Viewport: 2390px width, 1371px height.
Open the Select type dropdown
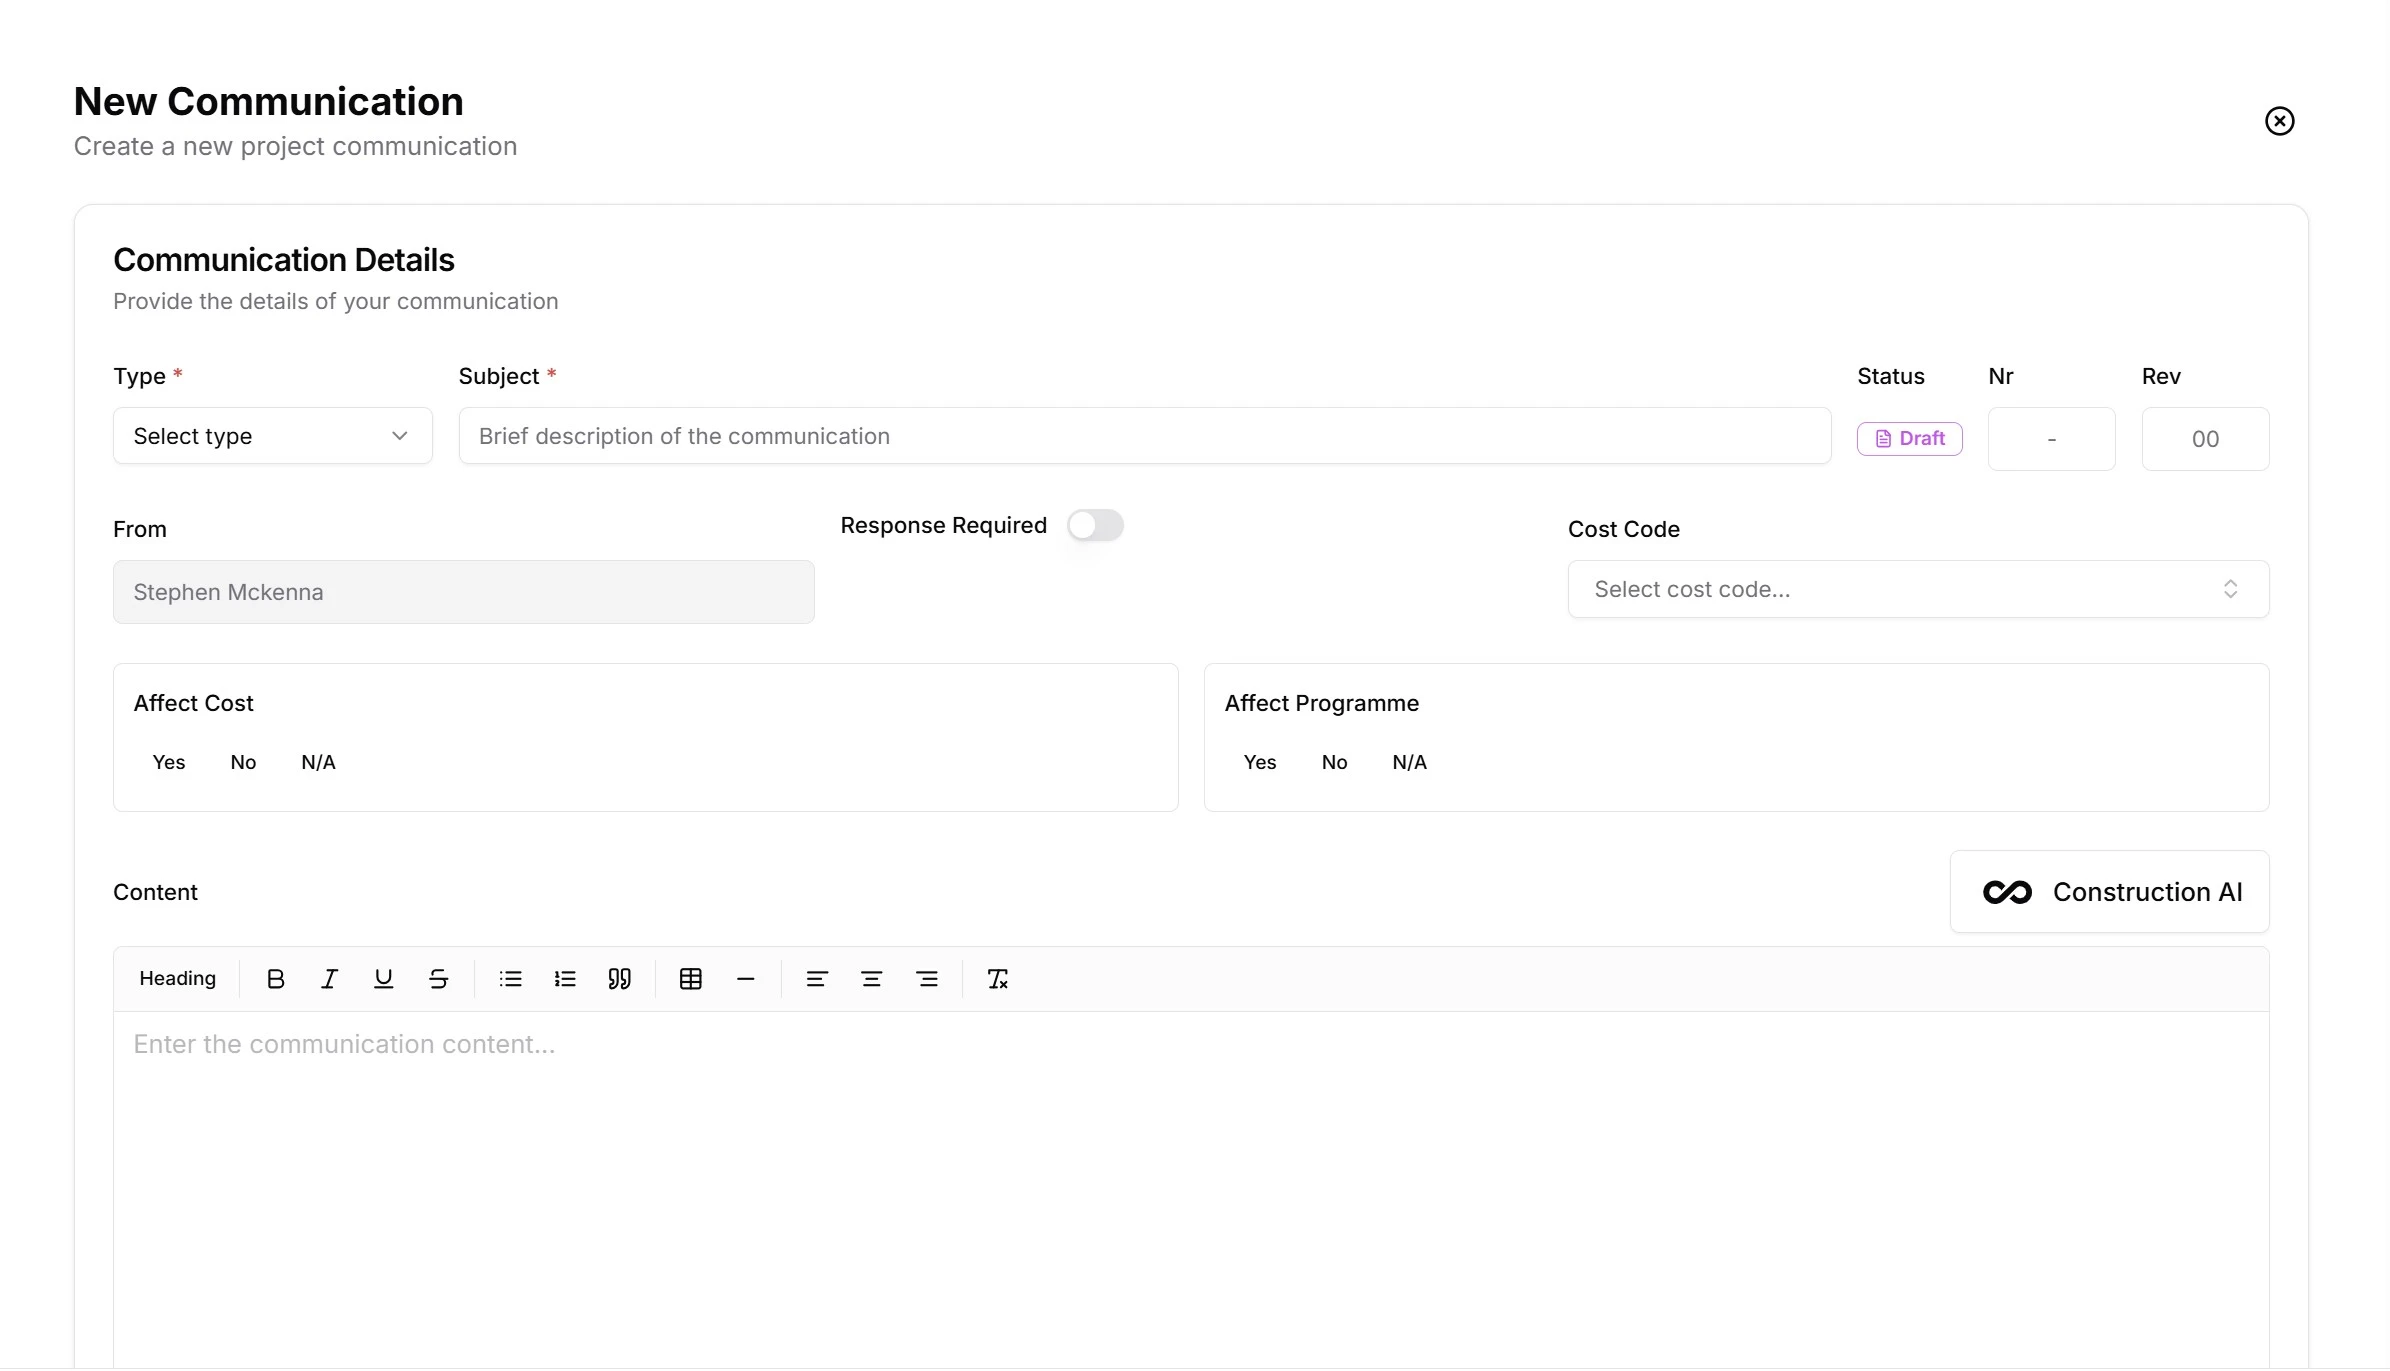[272, 436]
